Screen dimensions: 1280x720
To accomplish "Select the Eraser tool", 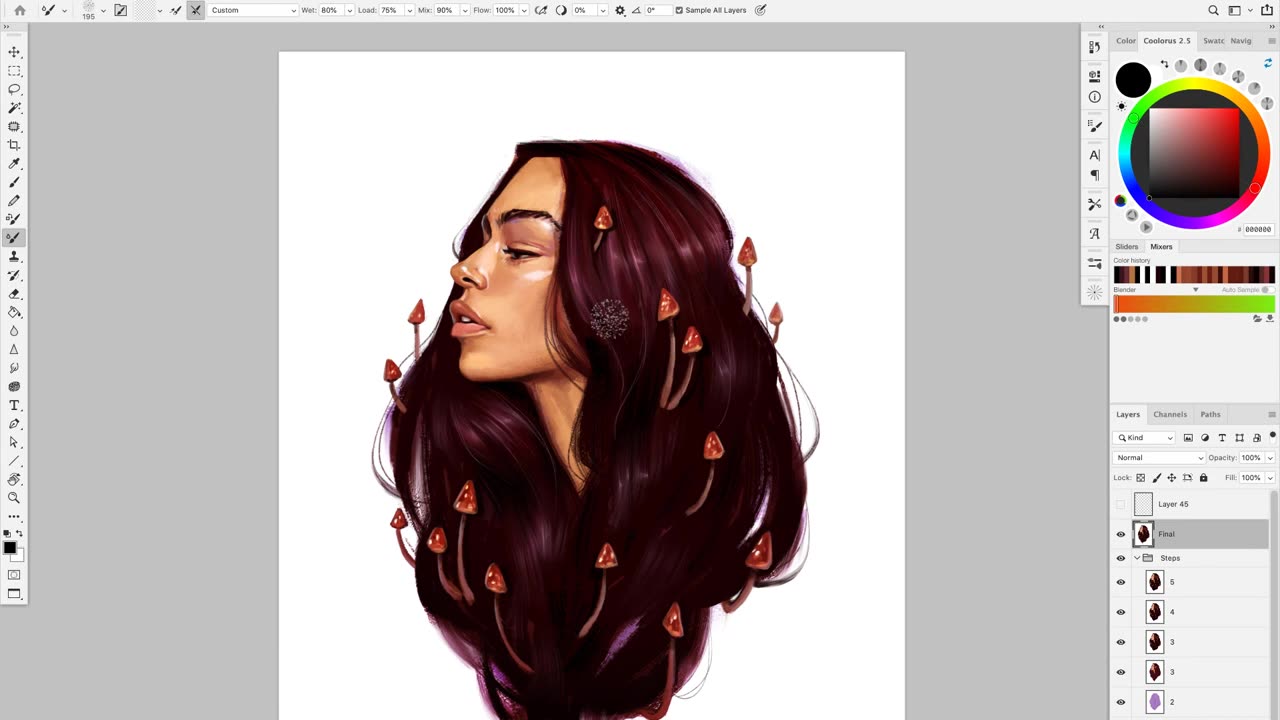I will 14,294.
